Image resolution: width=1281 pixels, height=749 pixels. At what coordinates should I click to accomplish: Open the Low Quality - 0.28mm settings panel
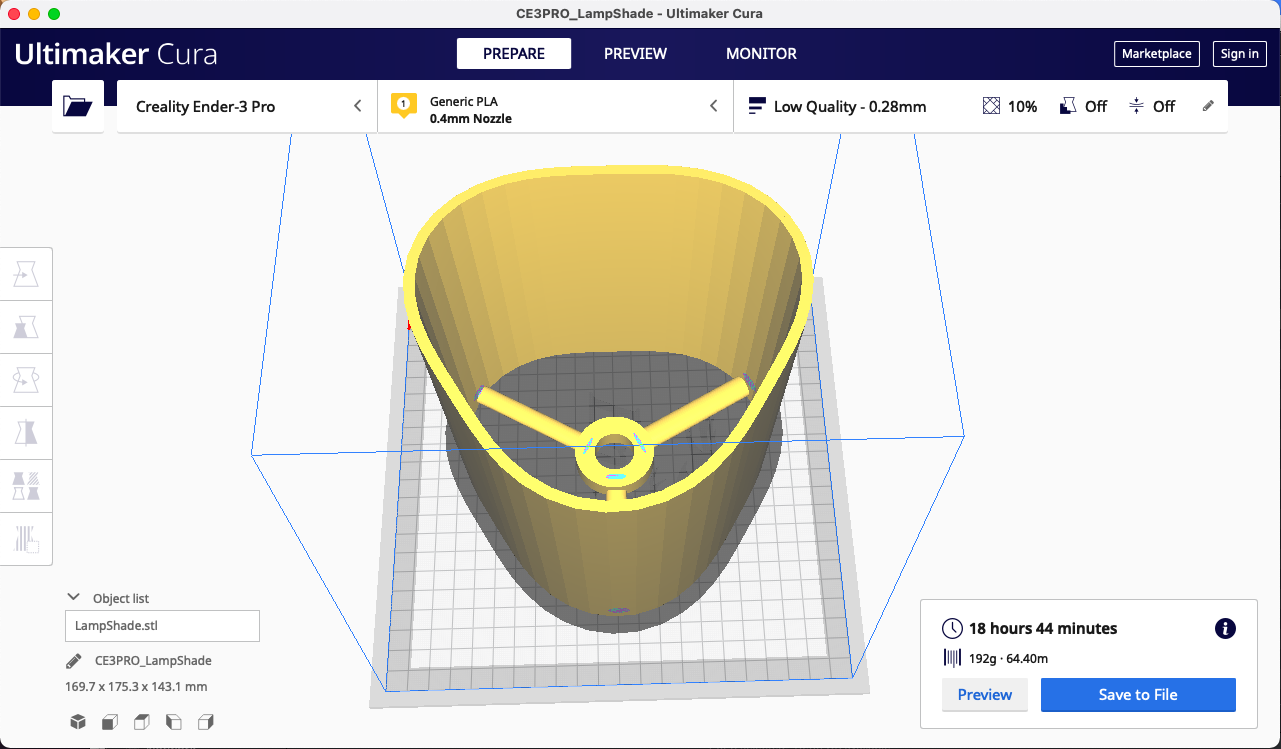pyautogui.click(x=981, y=106)
